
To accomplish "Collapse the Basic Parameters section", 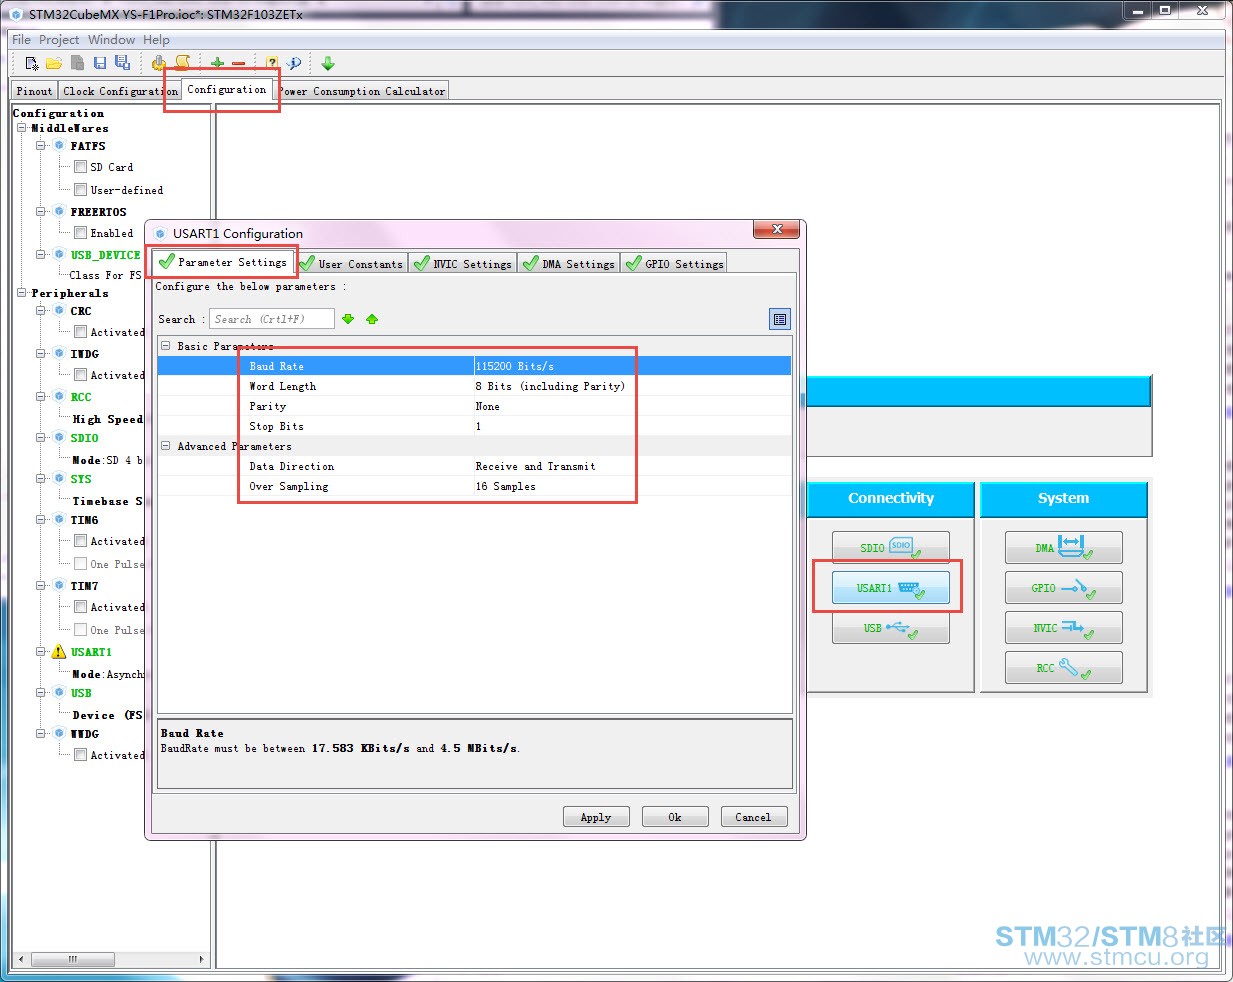I will tap(166, 345).
